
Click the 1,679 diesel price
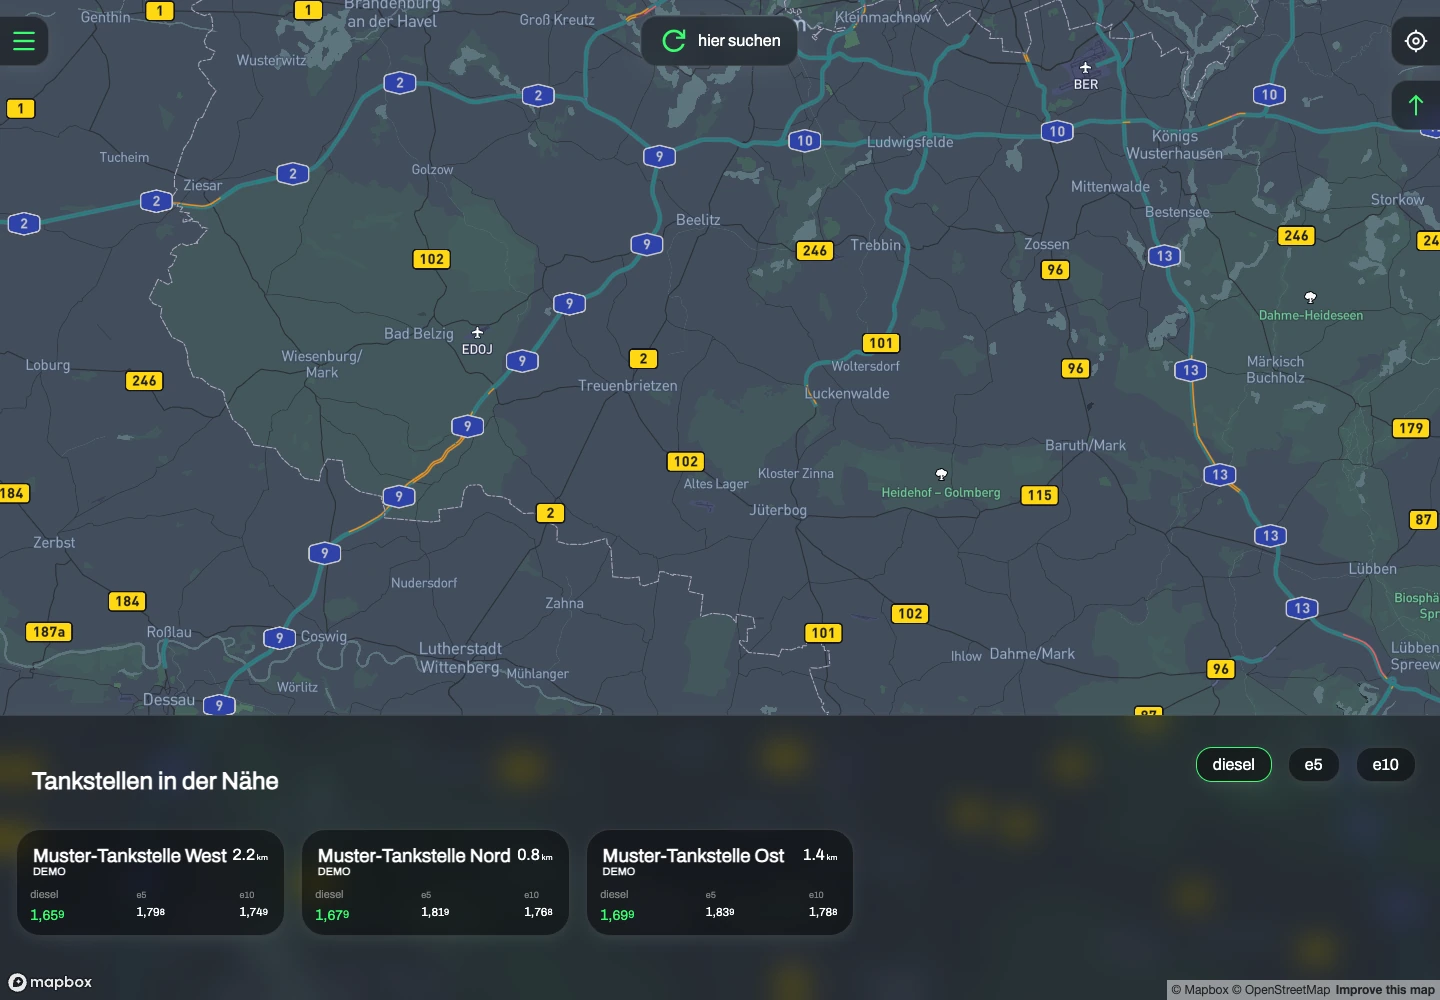(x=332, y=915)
